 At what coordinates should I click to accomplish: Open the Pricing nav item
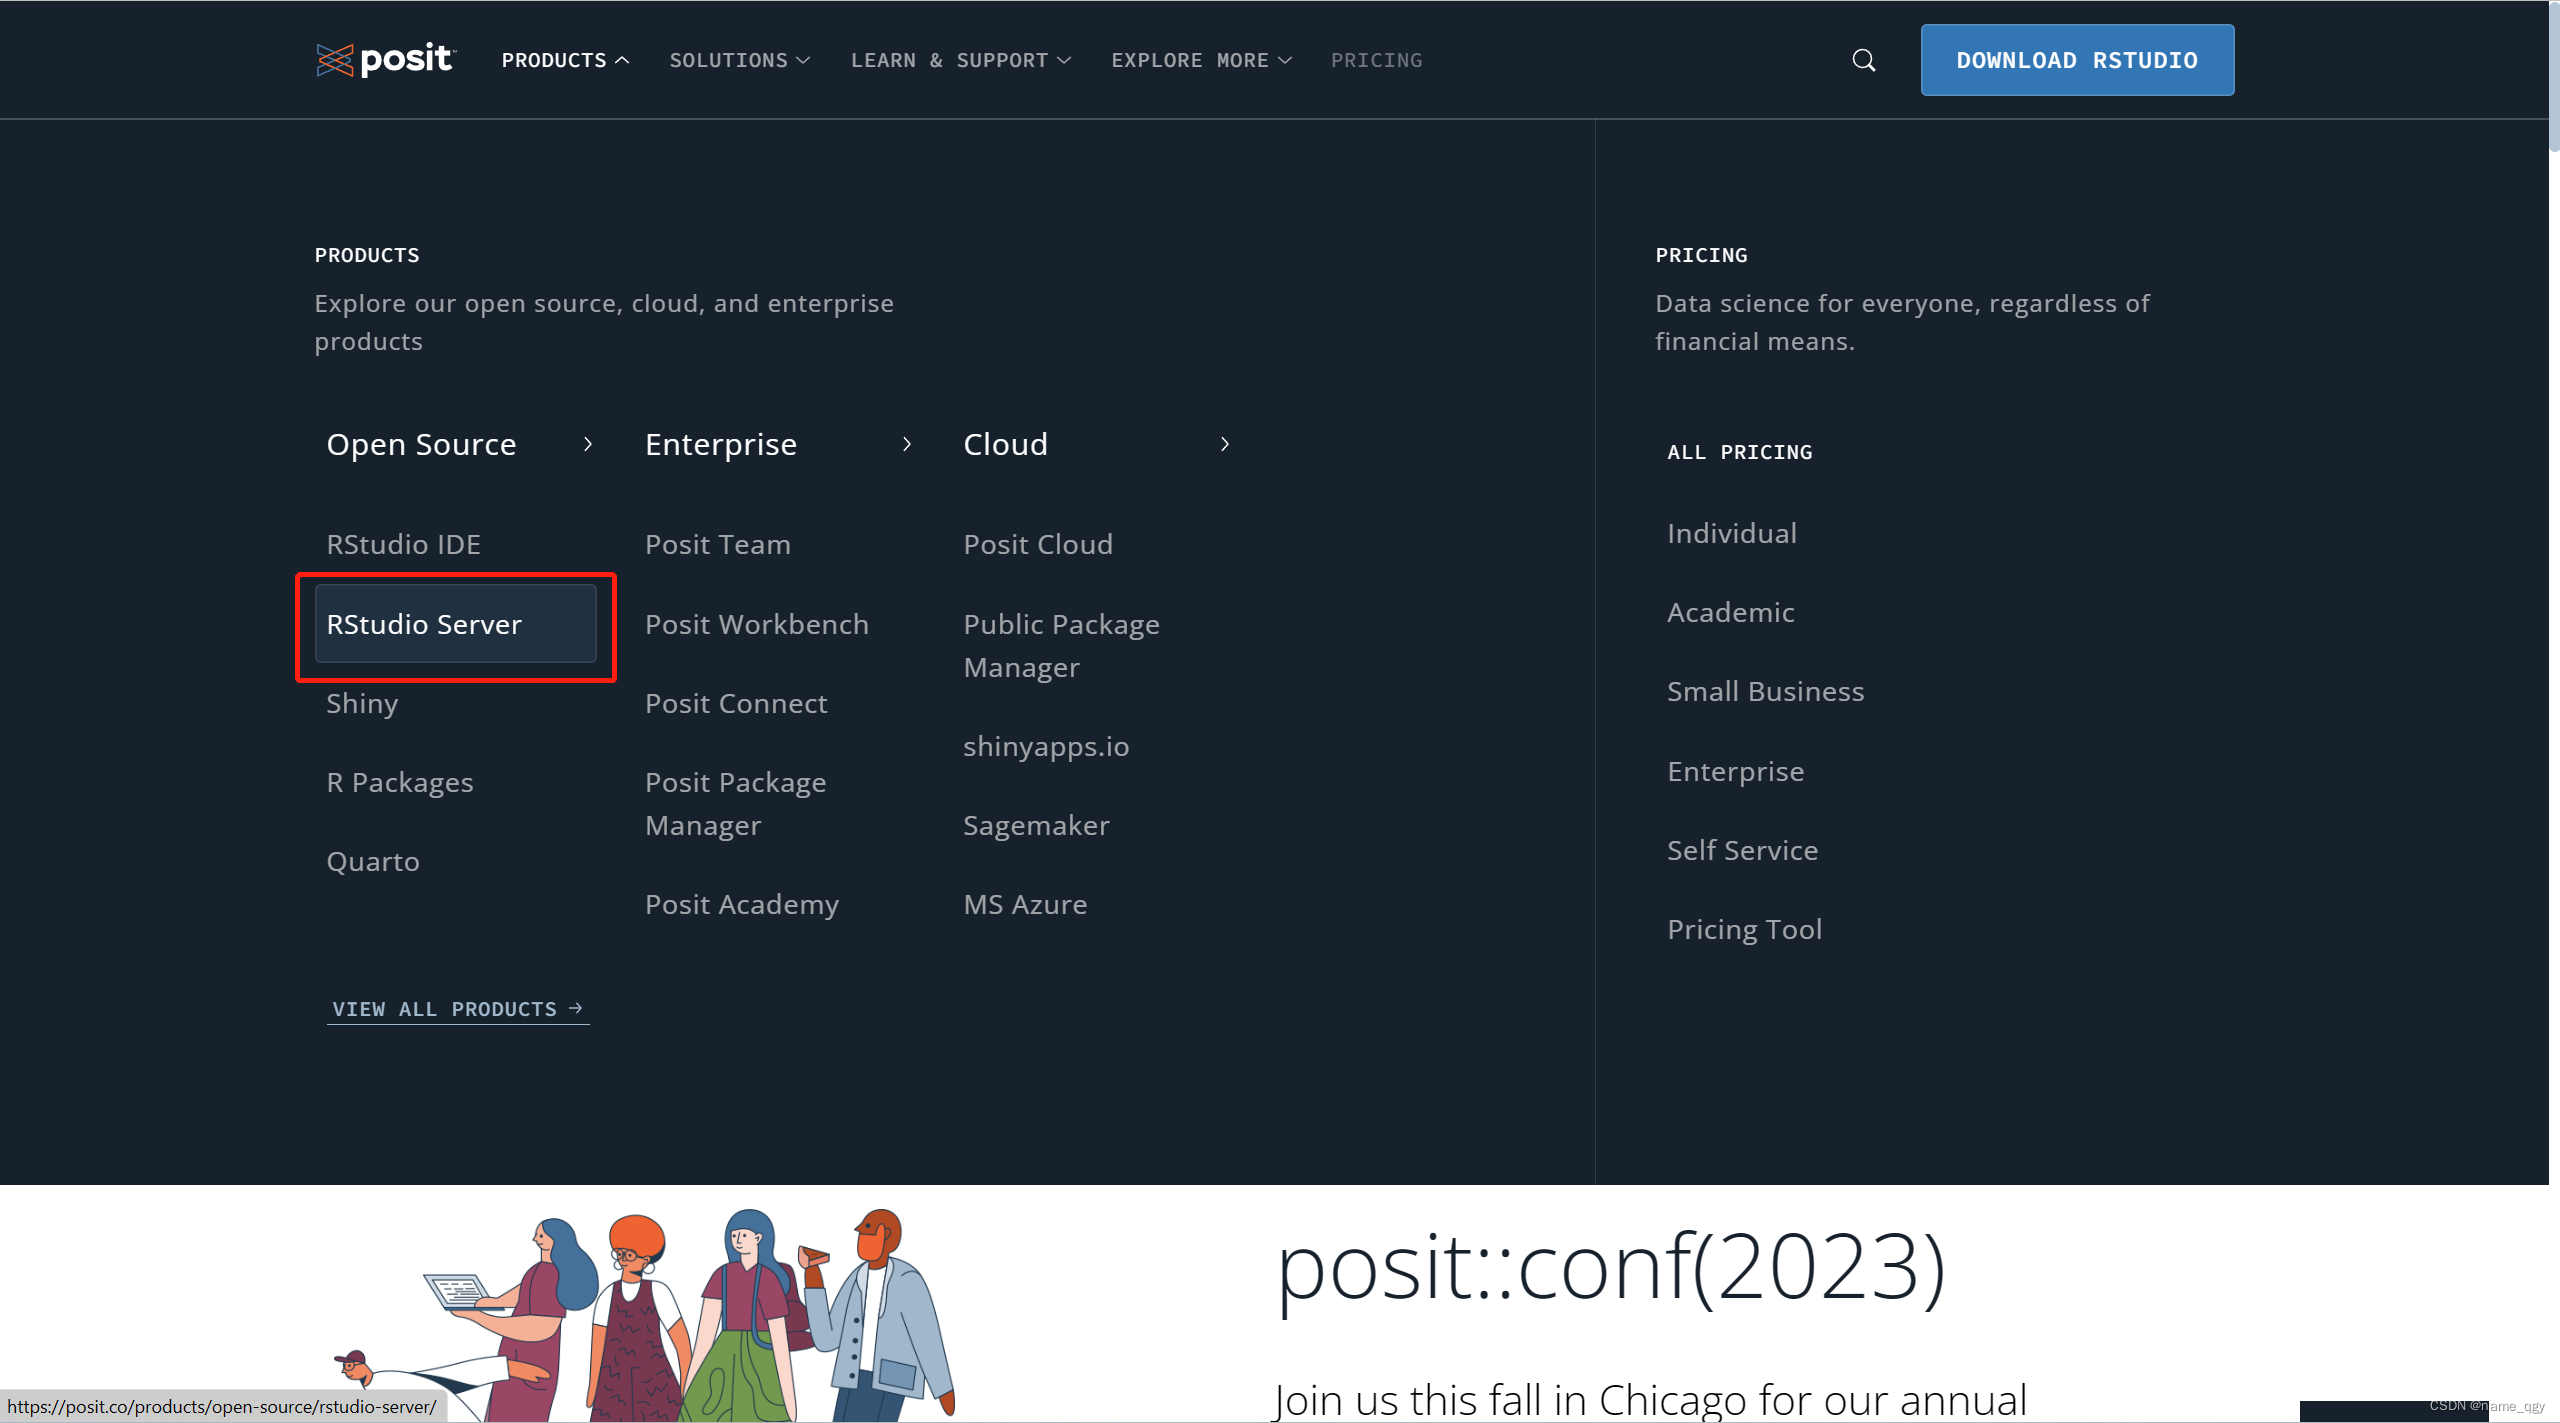tap(1376, 60)
